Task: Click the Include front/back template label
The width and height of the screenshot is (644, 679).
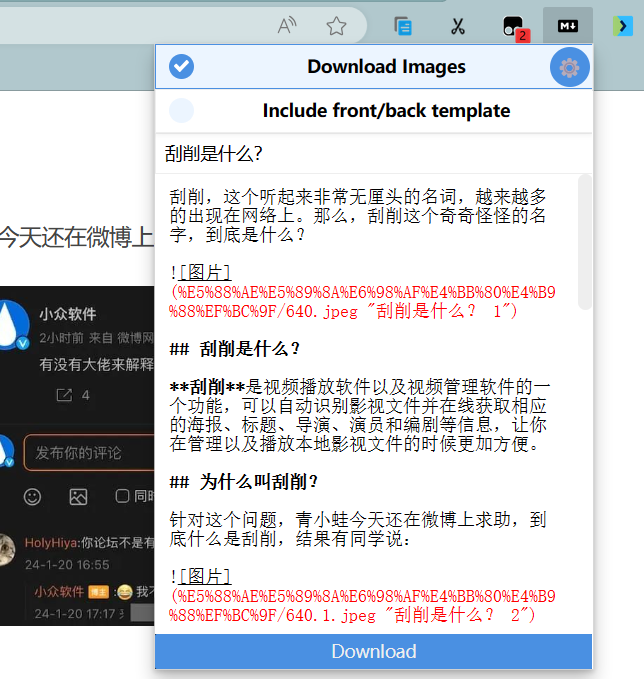Action: [386, 110]
